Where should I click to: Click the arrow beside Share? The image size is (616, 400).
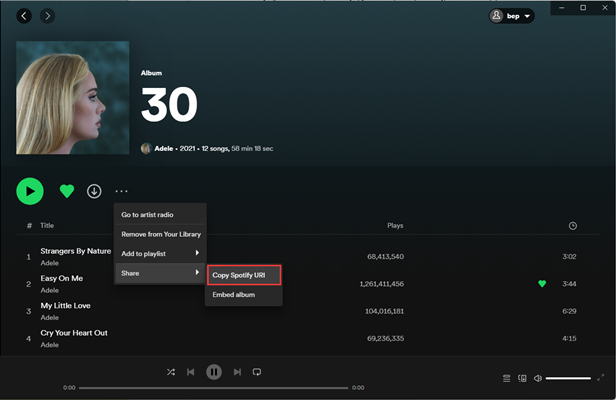tap(197, 272)
